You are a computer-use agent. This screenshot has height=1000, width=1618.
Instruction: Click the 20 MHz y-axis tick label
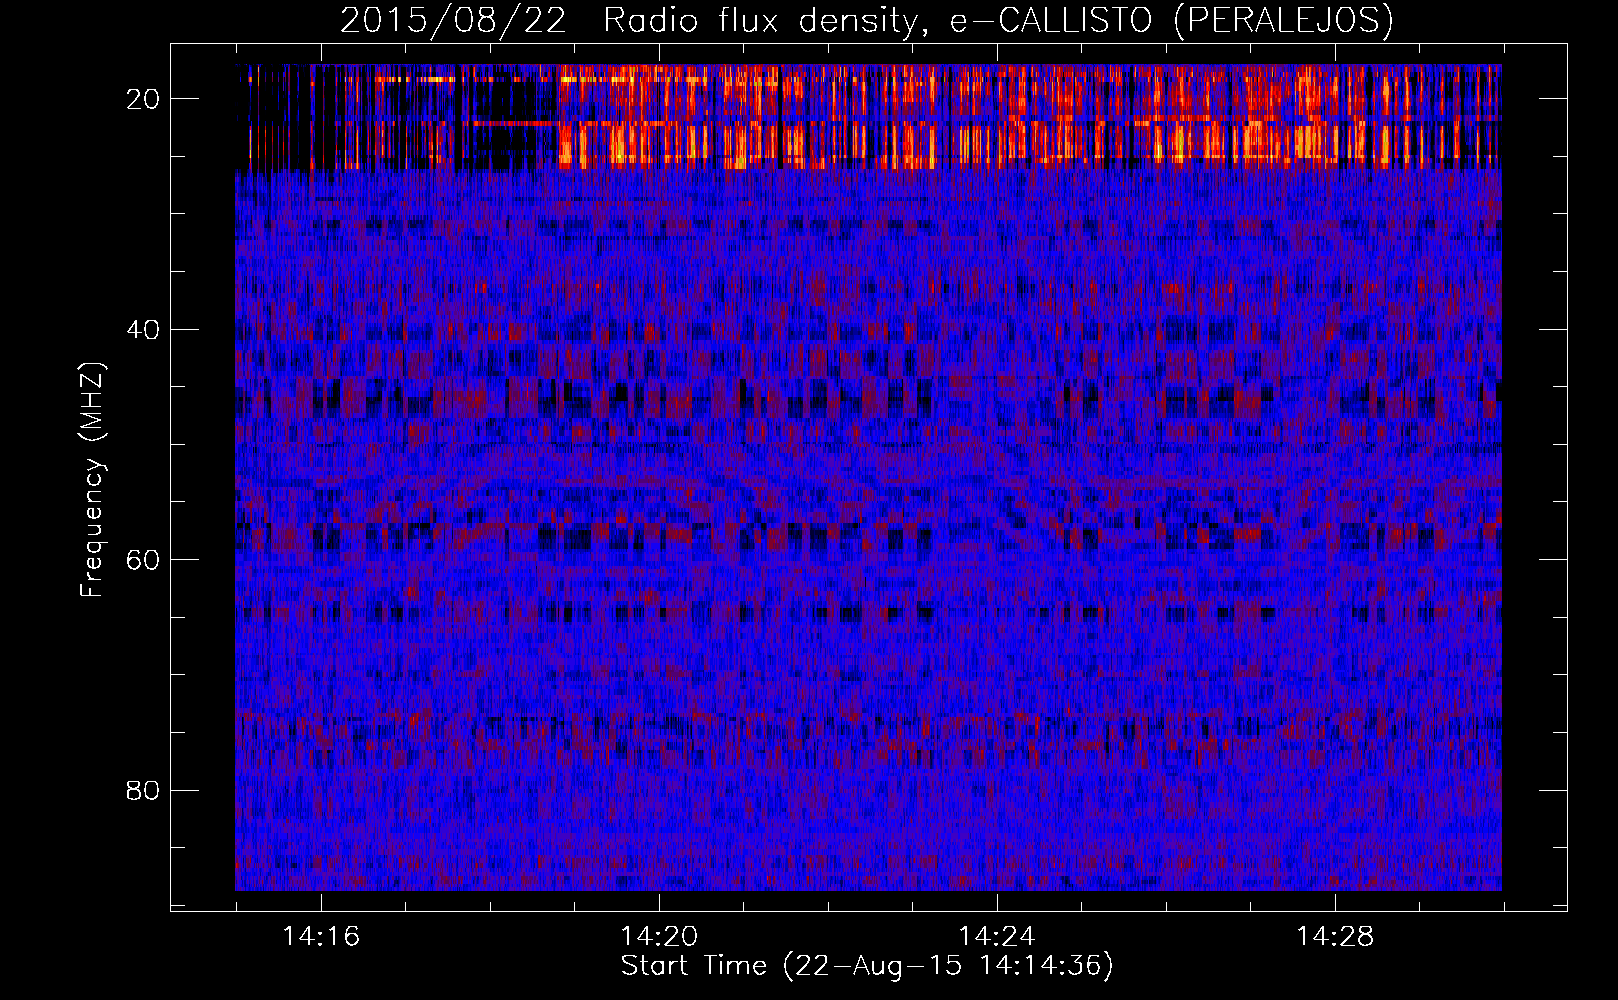[144, 98]
